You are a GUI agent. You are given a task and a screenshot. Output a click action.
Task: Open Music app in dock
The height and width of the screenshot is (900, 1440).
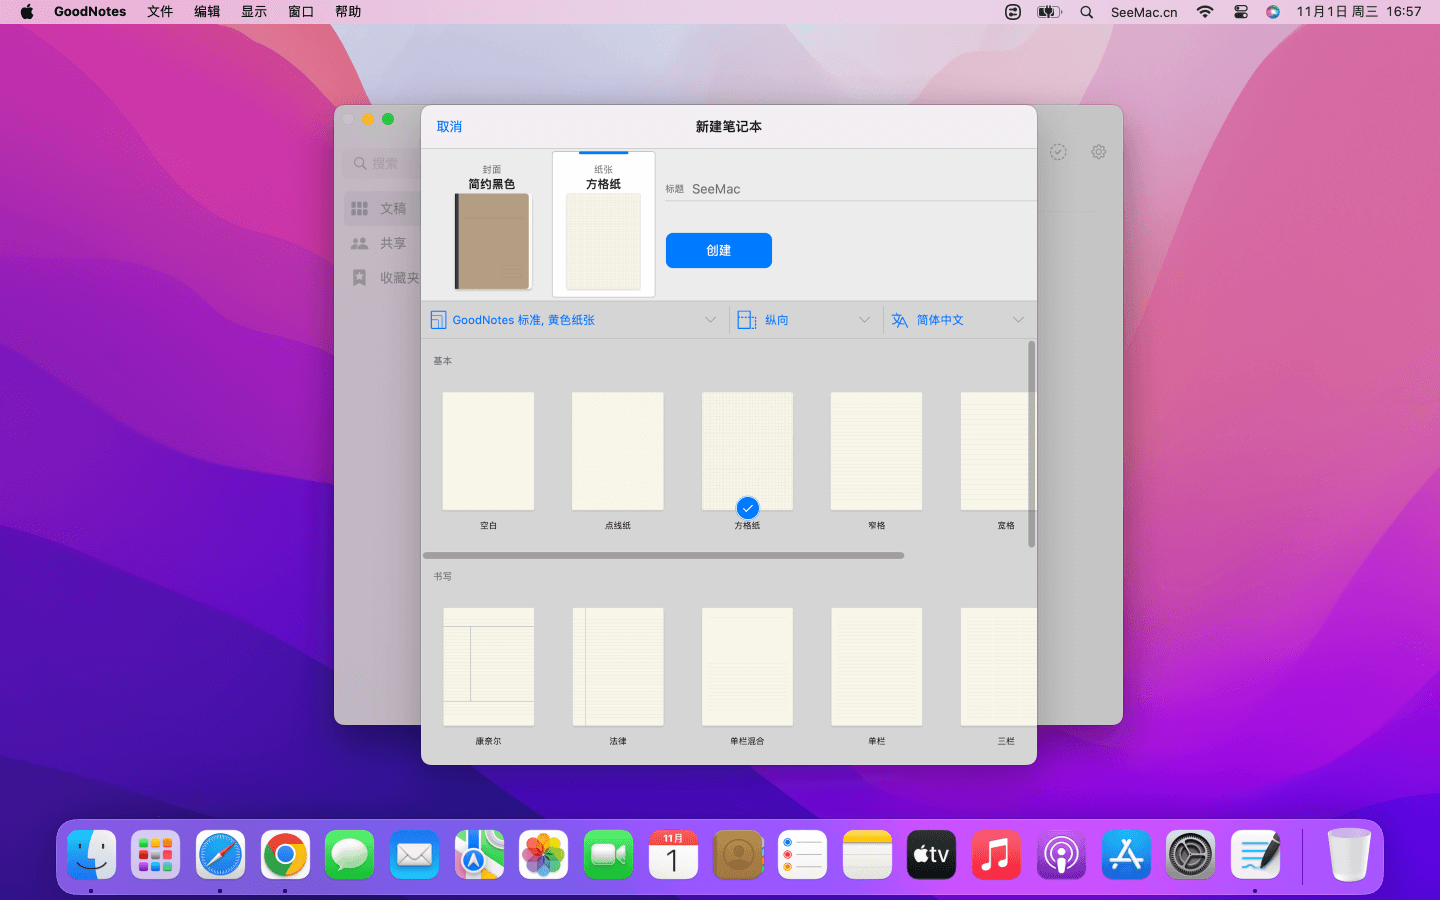(996, 855)
